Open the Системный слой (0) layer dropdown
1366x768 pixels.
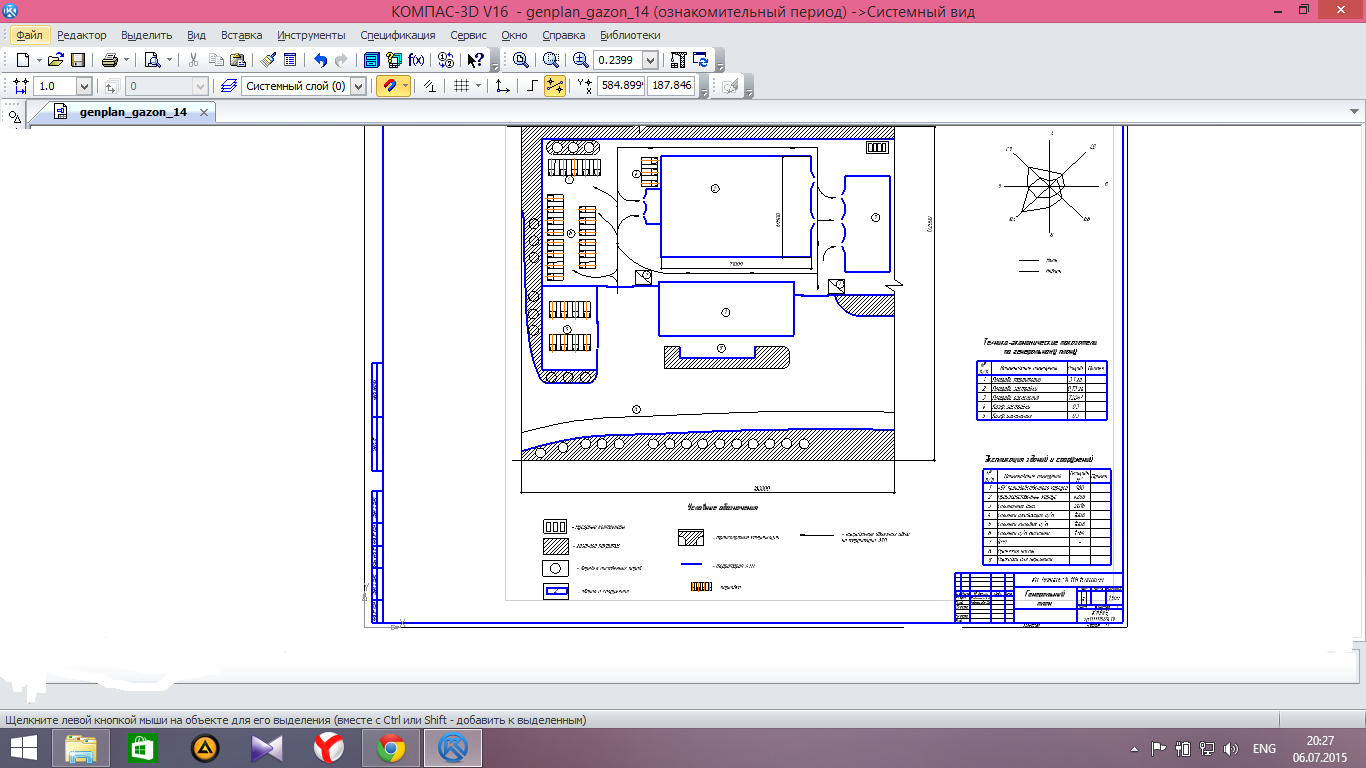(359, 86)
